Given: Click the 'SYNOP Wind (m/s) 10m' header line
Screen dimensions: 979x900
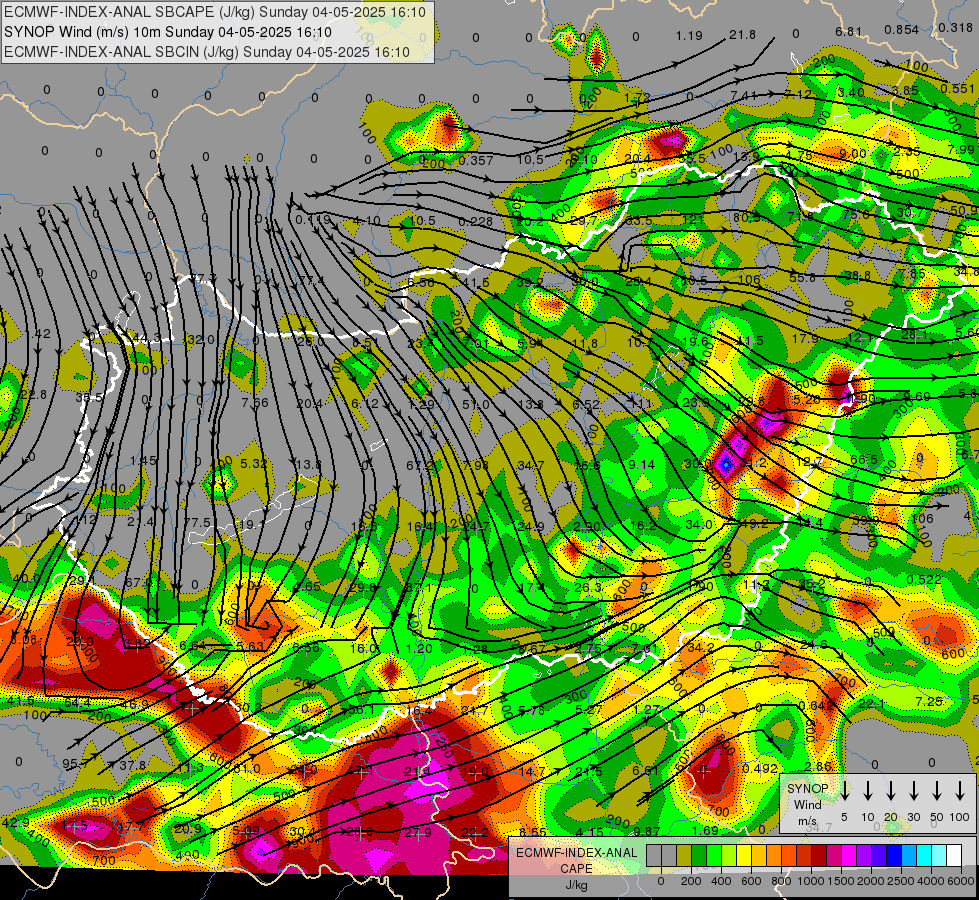Looking at the screenshot, I should (x=167, y=32).
